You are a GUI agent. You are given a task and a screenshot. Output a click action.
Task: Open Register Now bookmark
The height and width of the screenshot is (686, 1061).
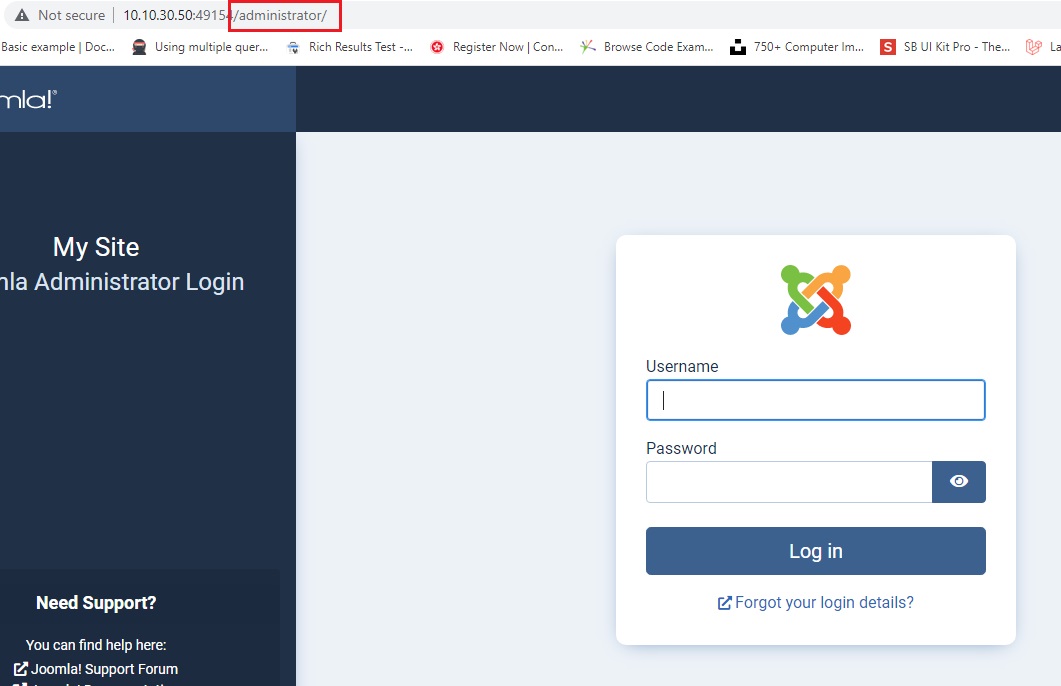pos(497,47)
